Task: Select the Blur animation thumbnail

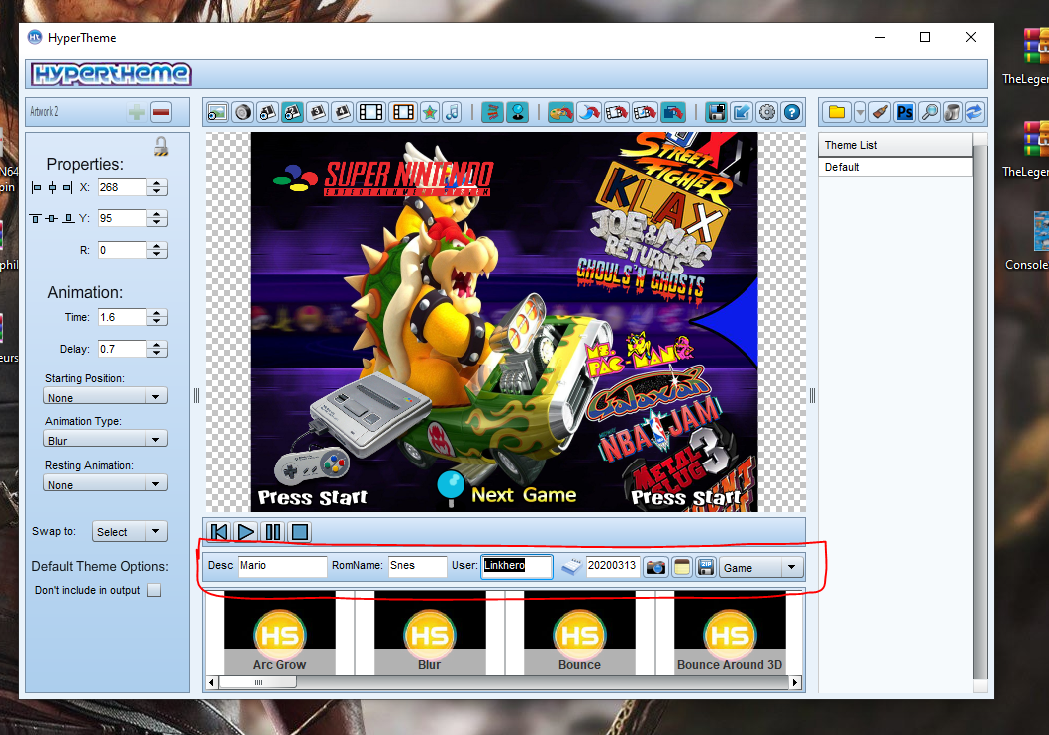Action: 430,633
